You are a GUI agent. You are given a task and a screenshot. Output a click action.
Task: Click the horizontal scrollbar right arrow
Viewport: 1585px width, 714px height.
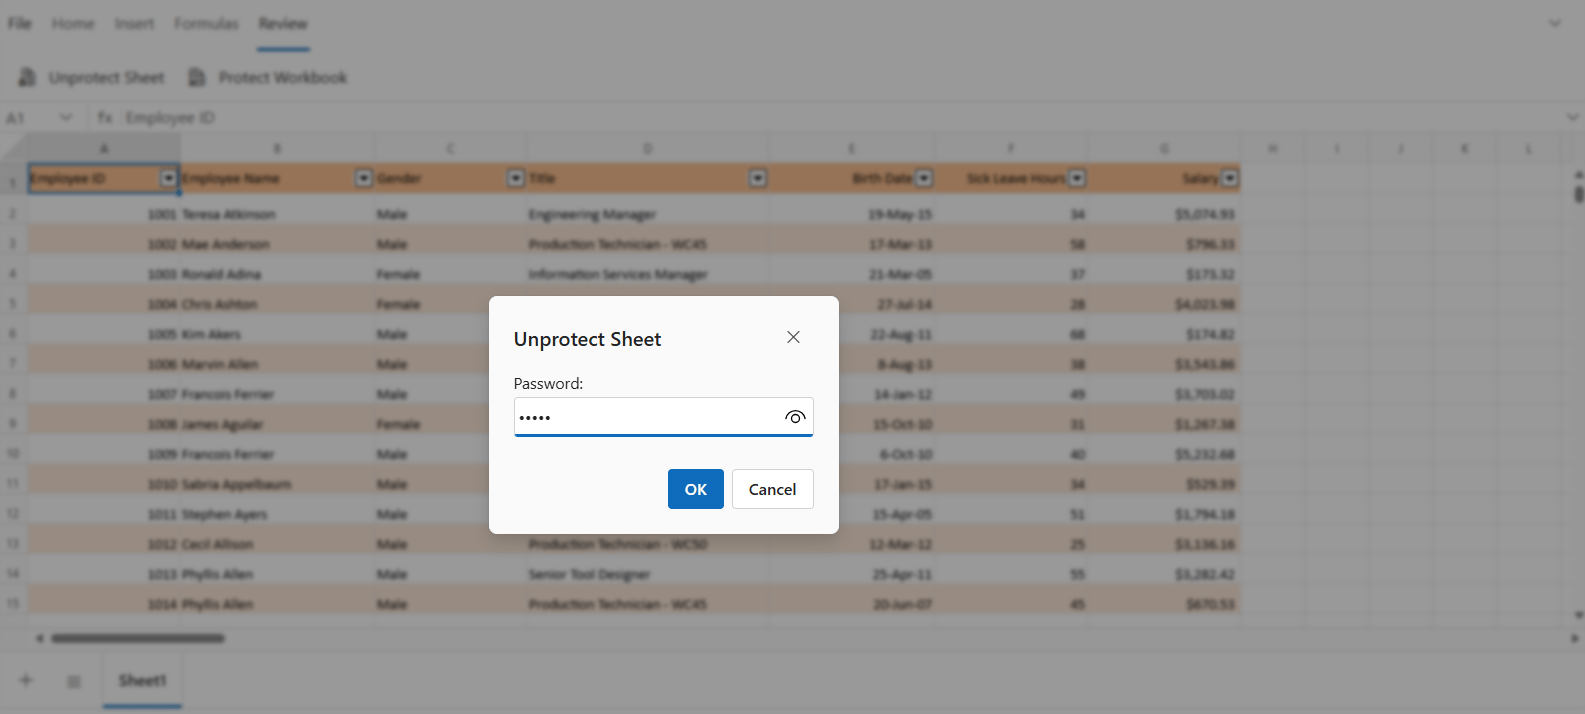point(1573,637)
